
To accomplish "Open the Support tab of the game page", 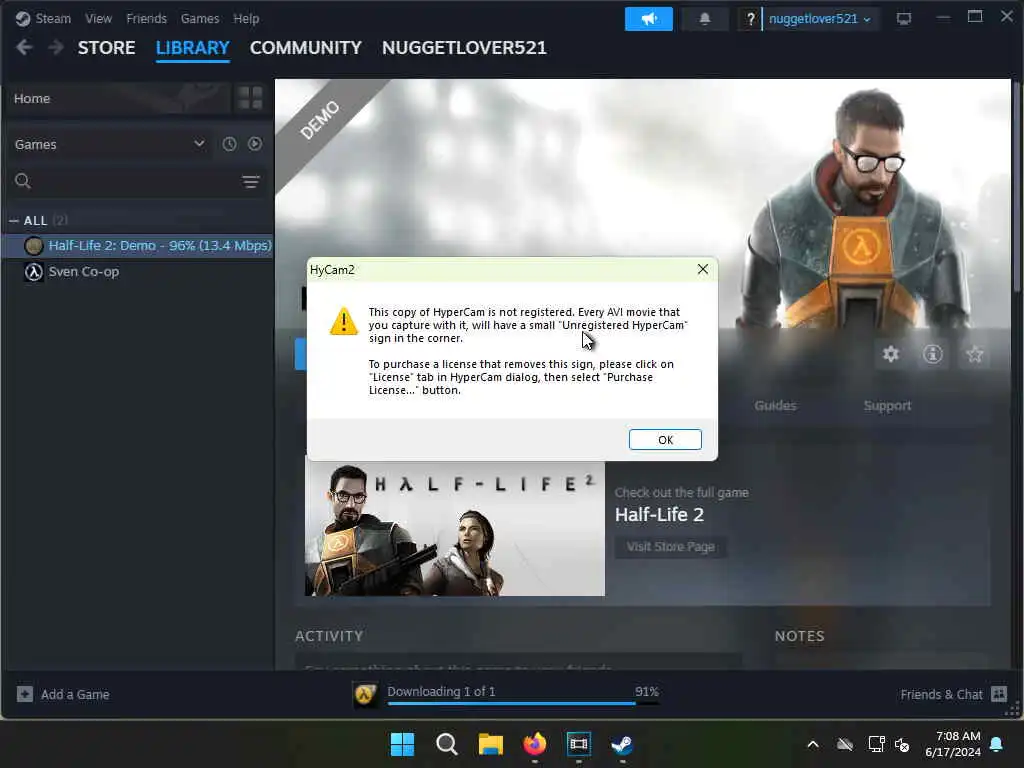I will click(x=887, y=406).
